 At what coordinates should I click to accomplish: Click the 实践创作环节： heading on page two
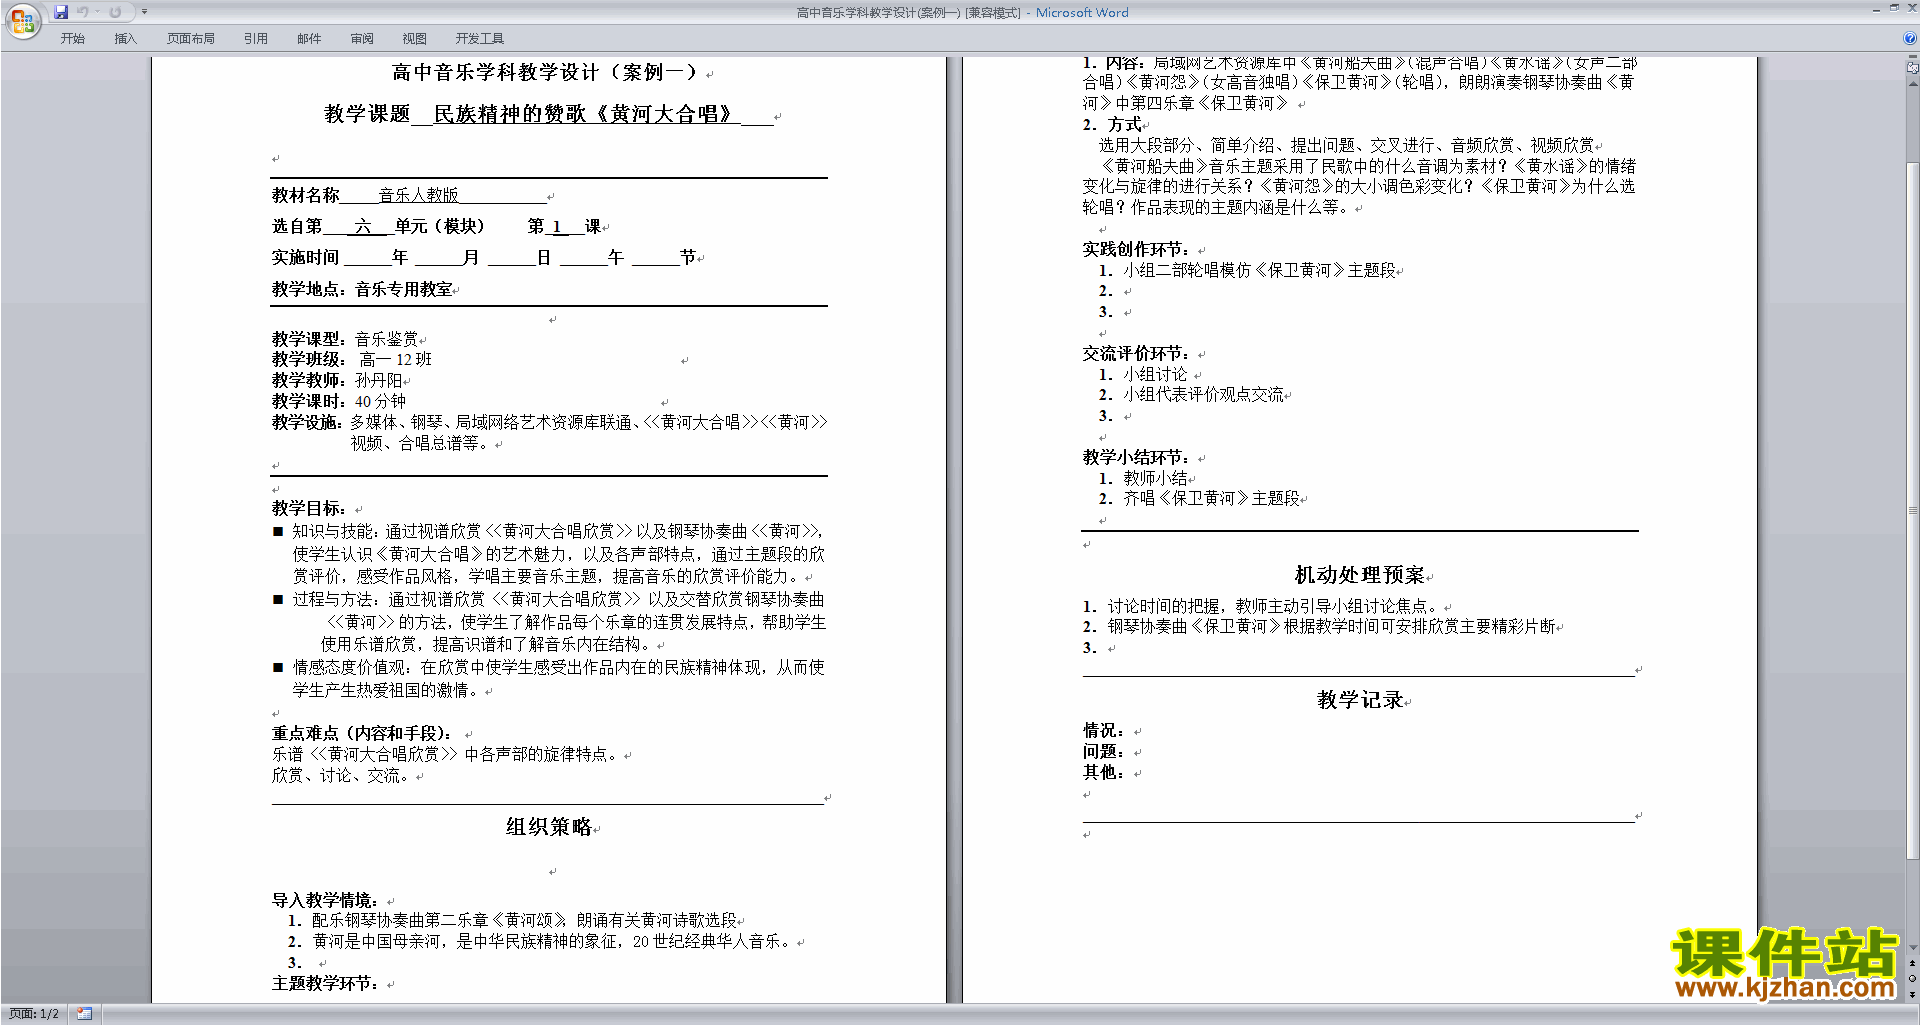point(1136,249)
